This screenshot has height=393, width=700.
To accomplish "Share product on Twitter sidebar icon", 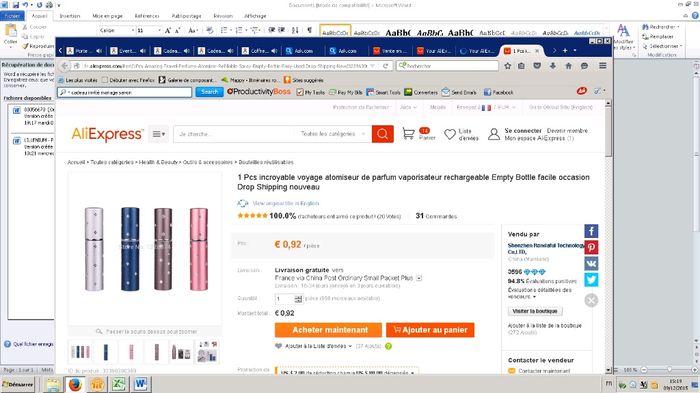I will [x=591, y=280].
